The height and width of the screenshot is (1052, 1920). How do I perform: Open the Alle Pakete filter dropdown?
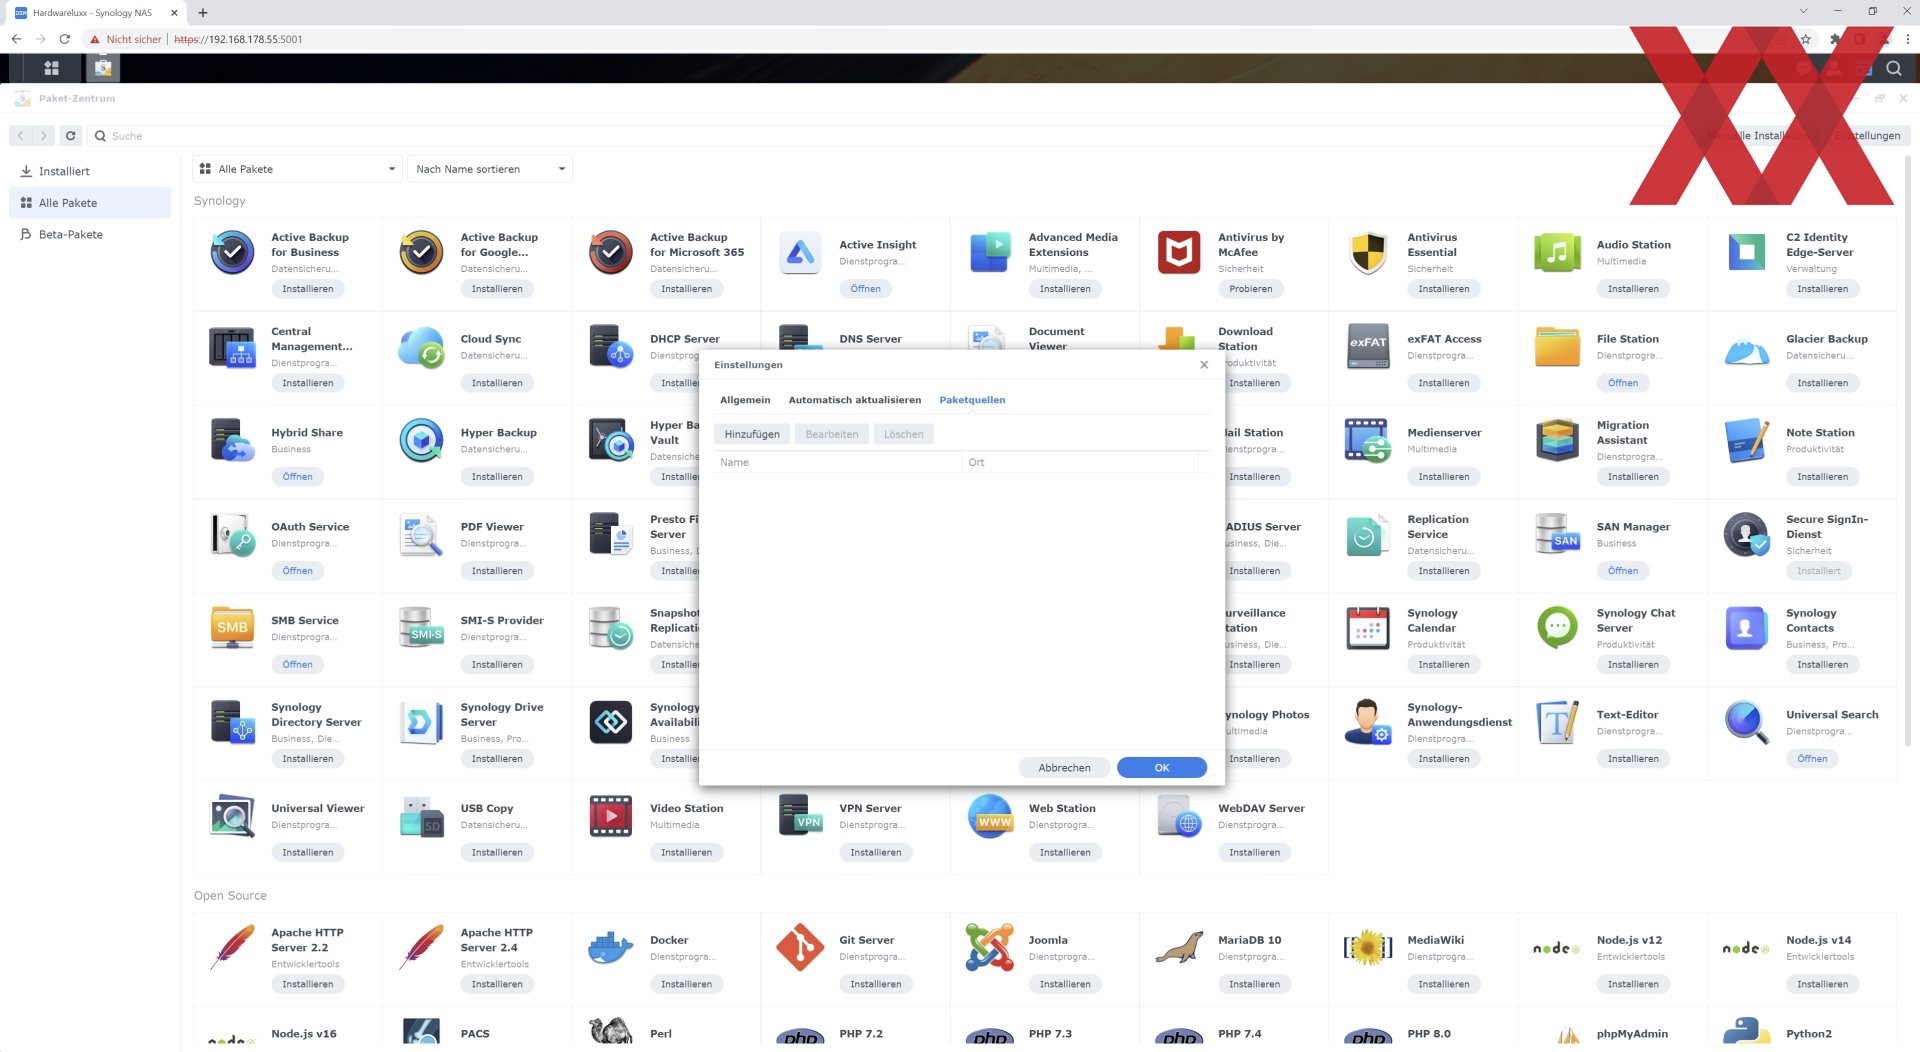[298, 169]
